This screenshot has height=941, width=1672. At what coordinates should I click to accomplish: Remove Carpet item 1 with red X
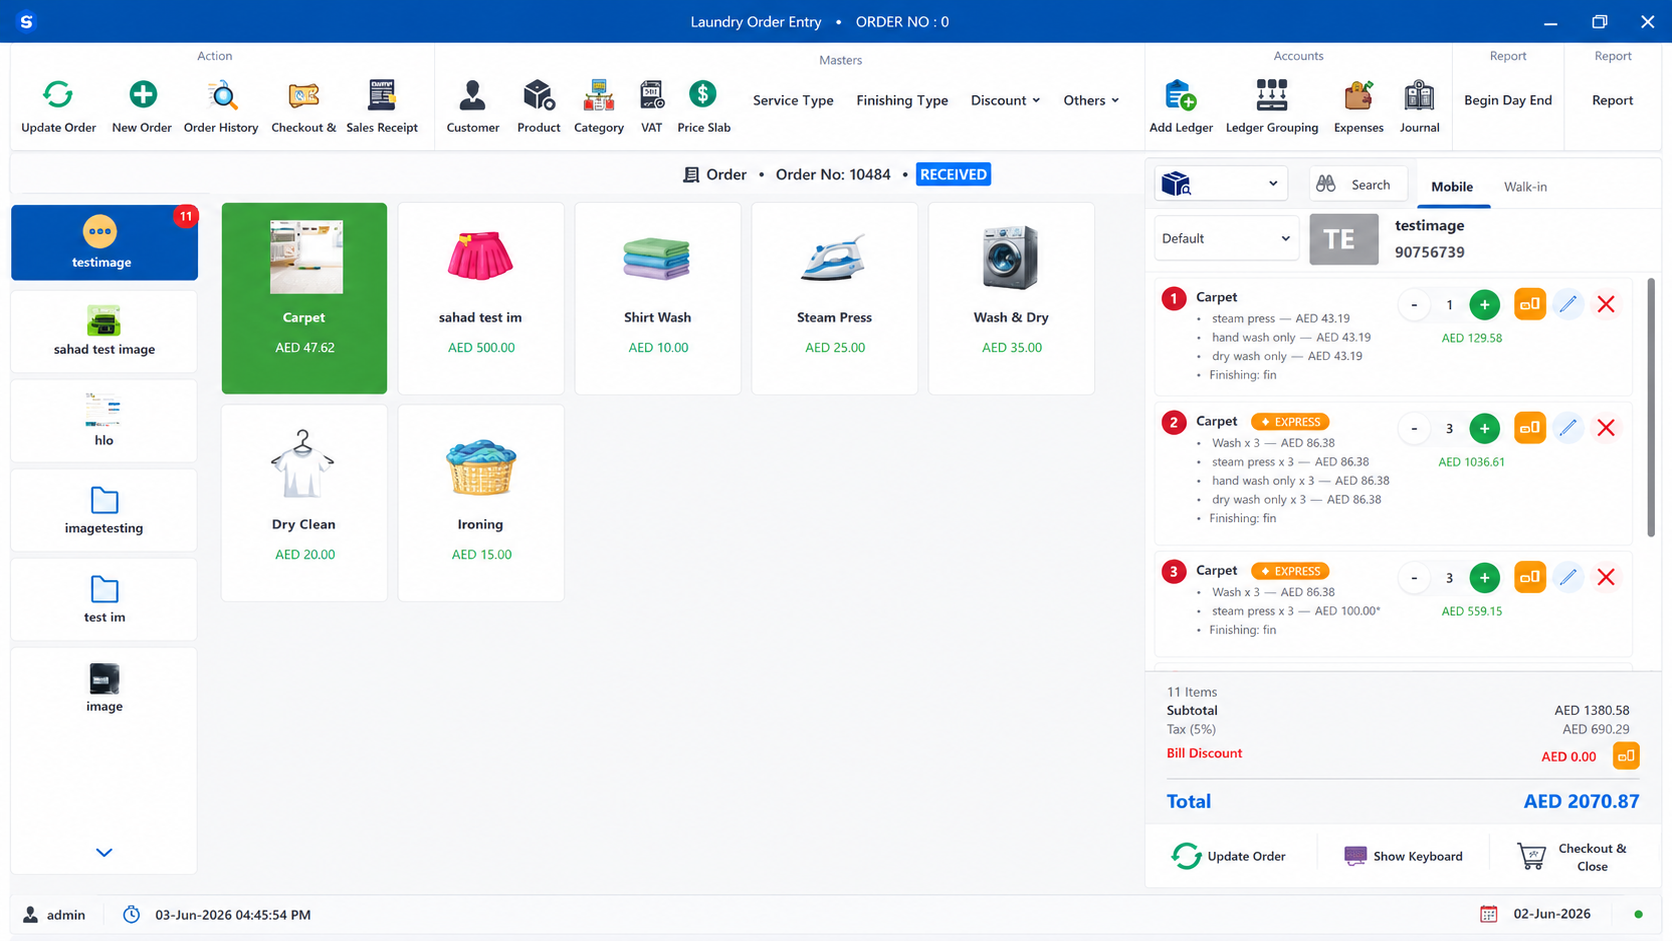coord(1606,304)
